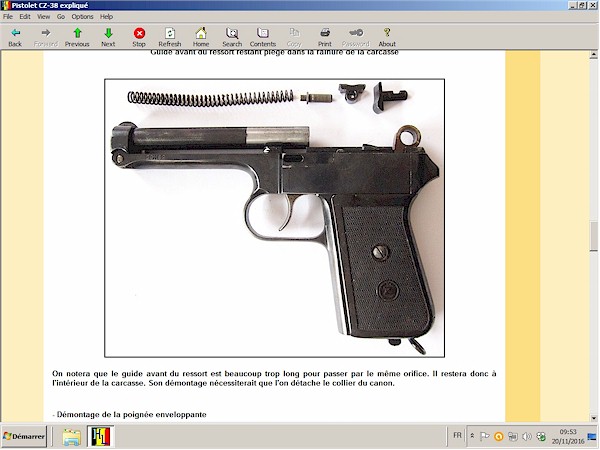
Task: Open the Options menu
Action: 82,17
